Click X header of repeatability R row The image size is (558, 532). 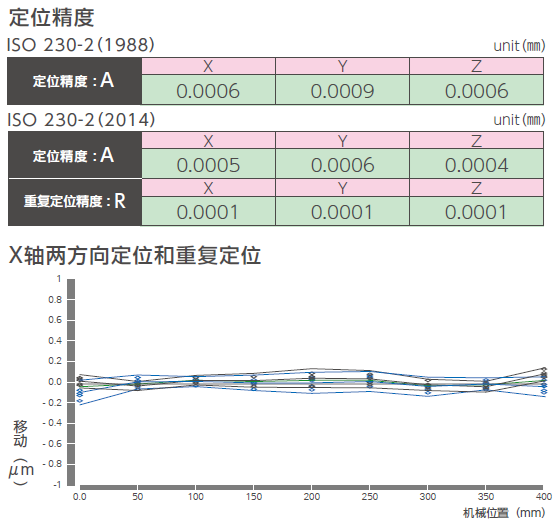pos(208,188)
